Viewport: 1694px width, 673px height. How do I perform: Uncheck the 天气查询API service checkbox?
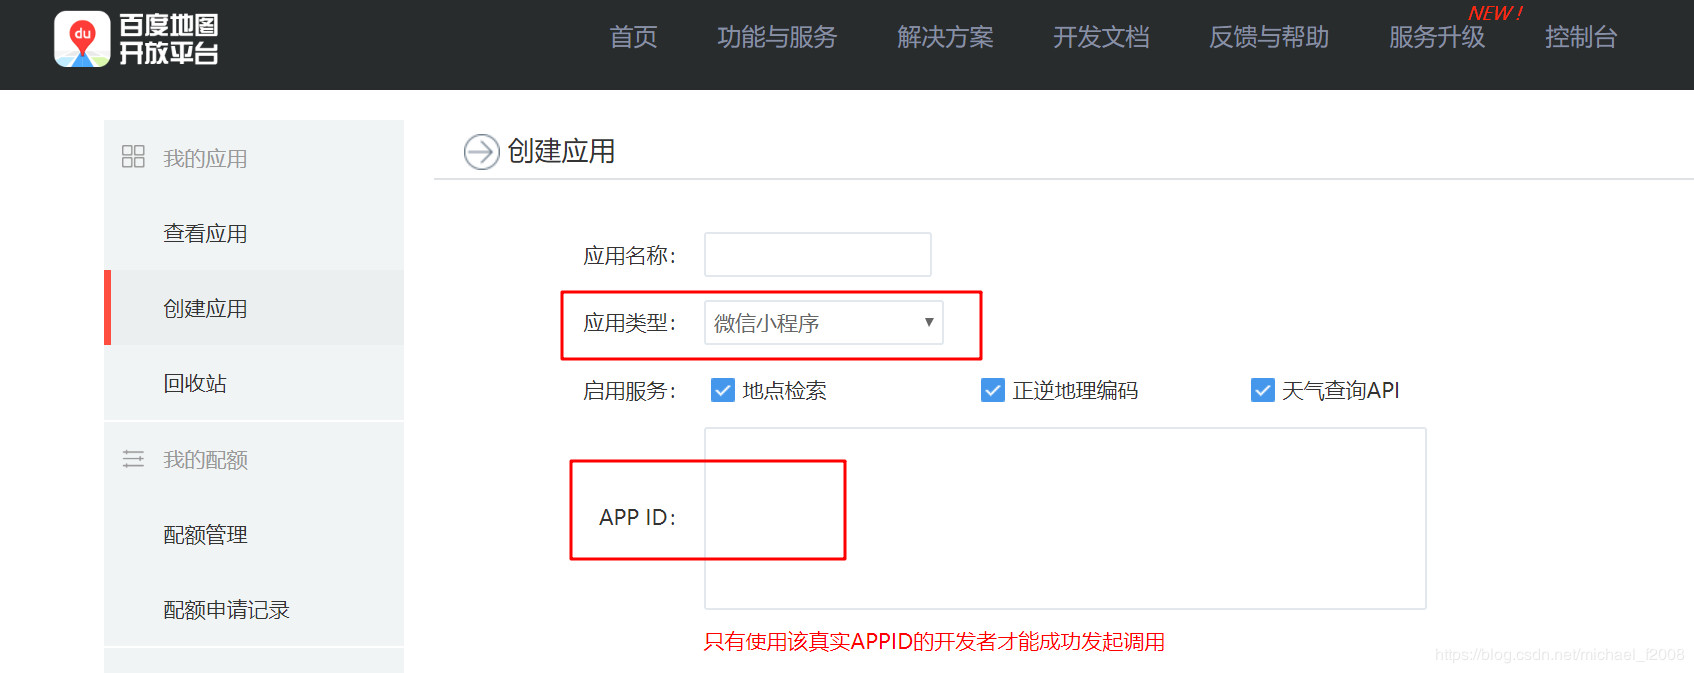1263,390
